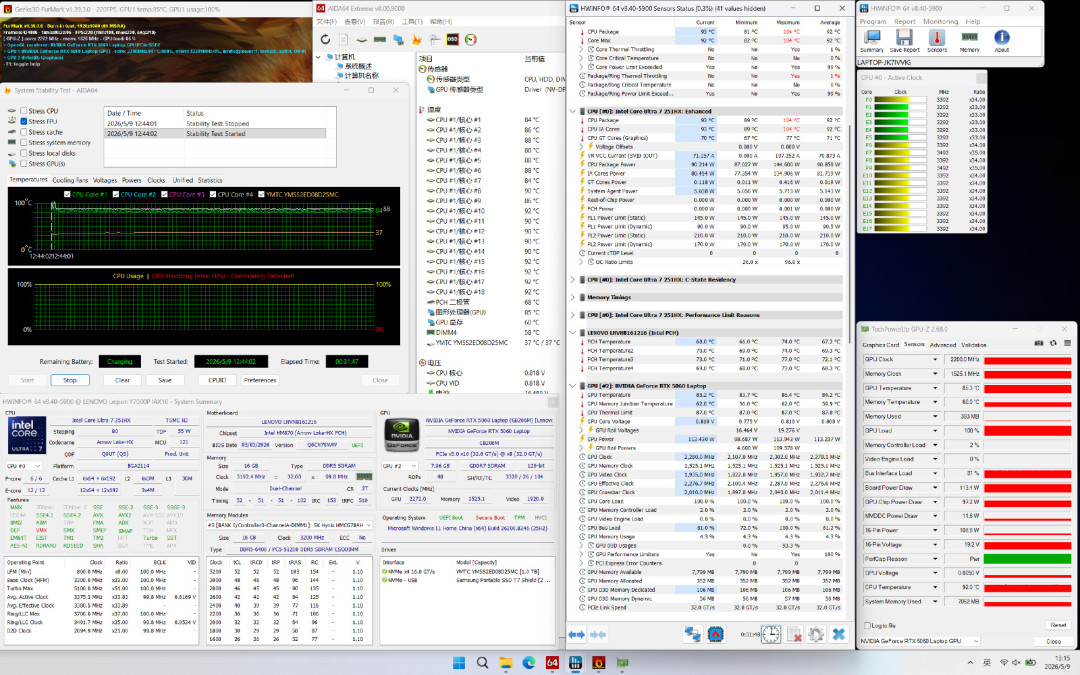The height and width of the screenshot is (675, 1080).
Task: Expand Core Thermal Throttling sensor row
Action: 582,50
